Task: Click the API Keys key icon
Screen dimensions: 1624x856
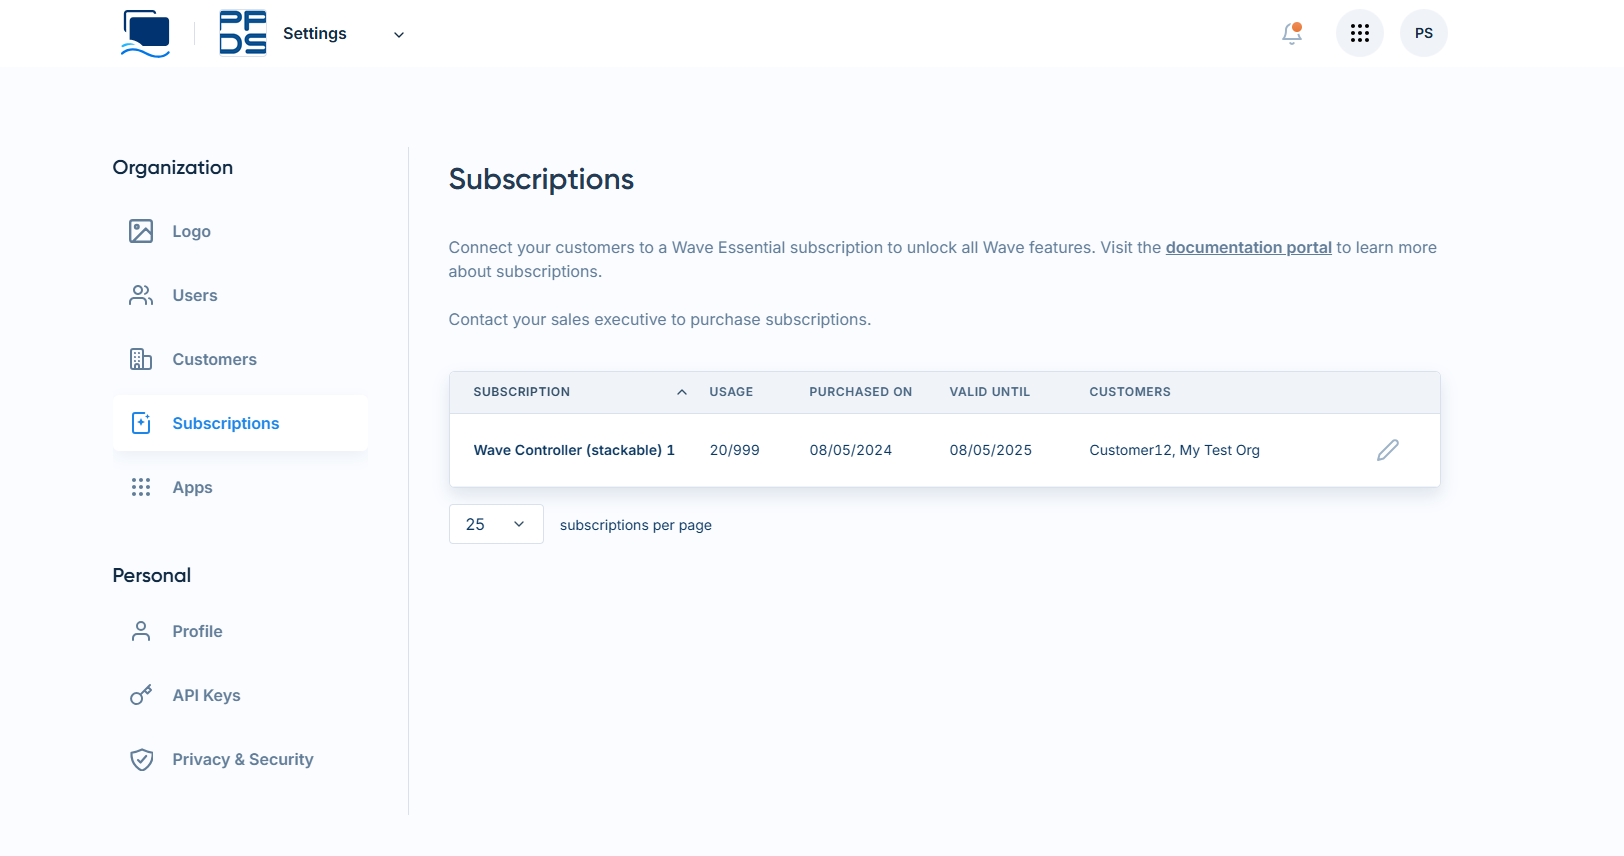Action: (x=141, y=695)
